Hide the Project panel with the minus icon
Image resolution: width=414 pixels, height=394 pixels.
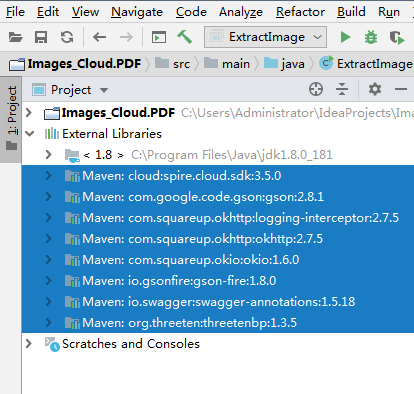[401, 89]
